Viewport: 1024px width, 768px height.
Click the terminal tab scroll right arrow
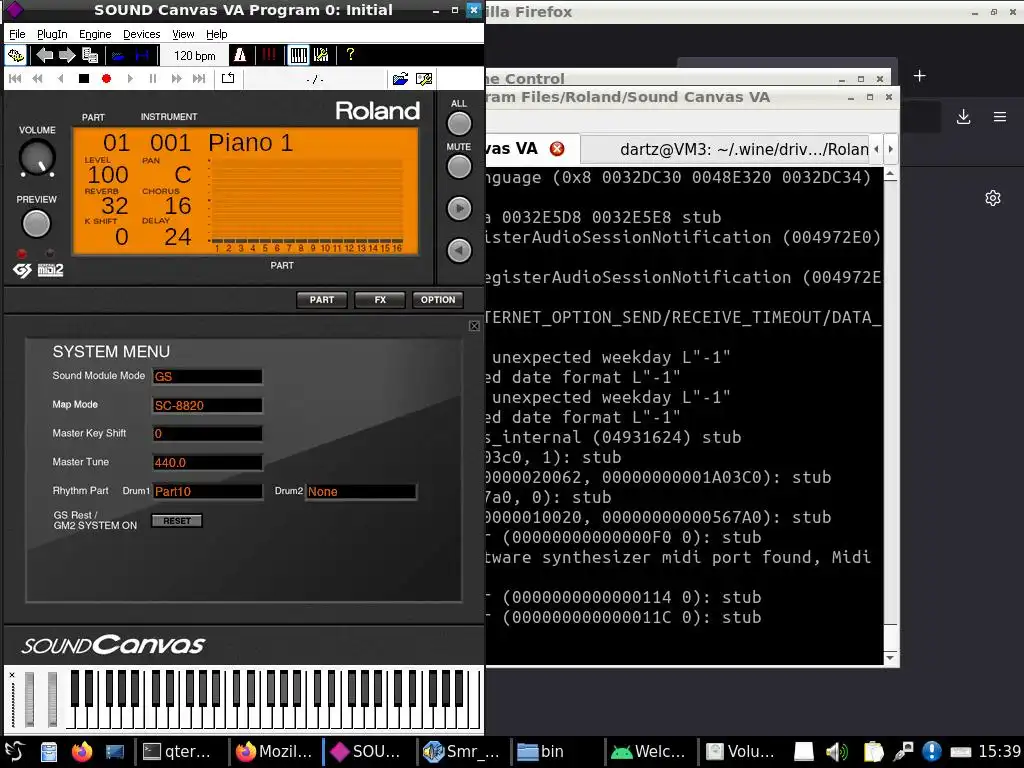[890, 149]
